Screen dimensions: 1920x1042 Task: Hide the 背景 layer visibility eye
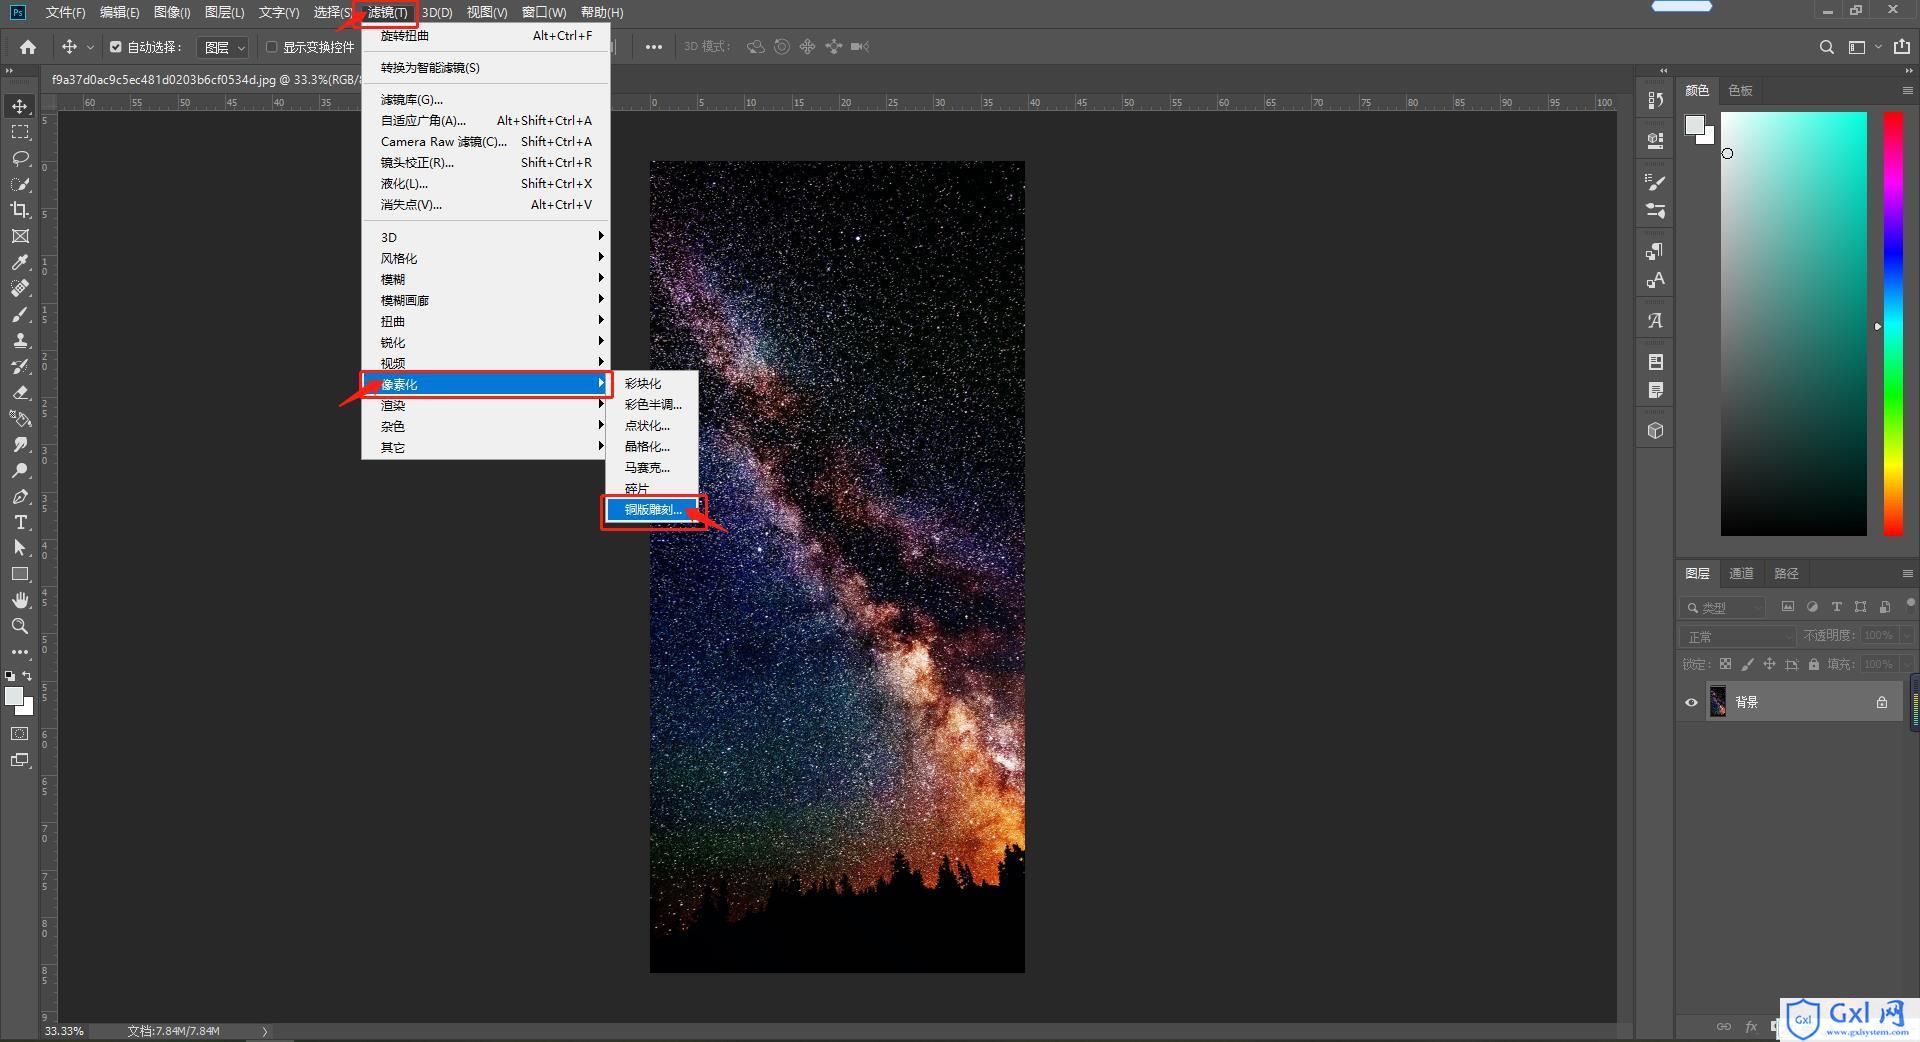coord(1691,702)
